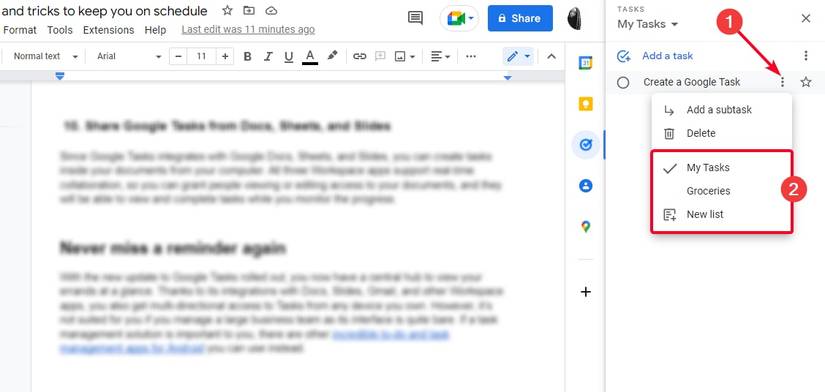Open the comment history icon
This screenshot has width=825, height=392.
[416, 18]
